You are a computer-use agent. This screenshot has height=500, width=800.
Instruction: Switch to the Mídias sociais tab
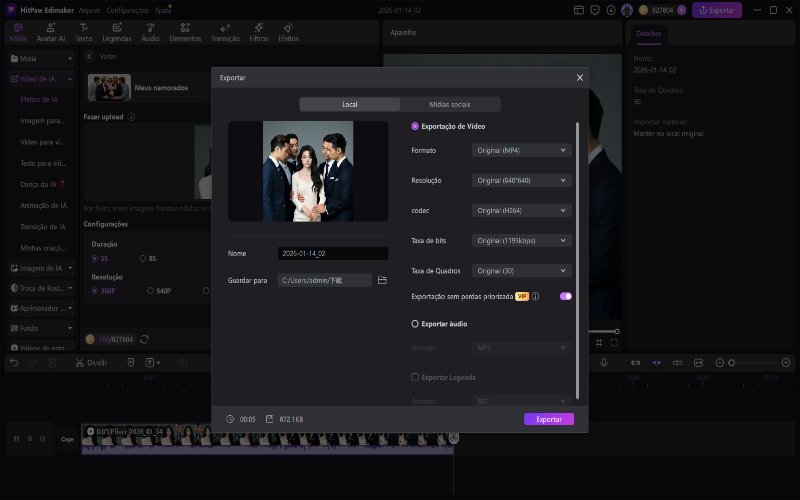(x=449, y=105)
